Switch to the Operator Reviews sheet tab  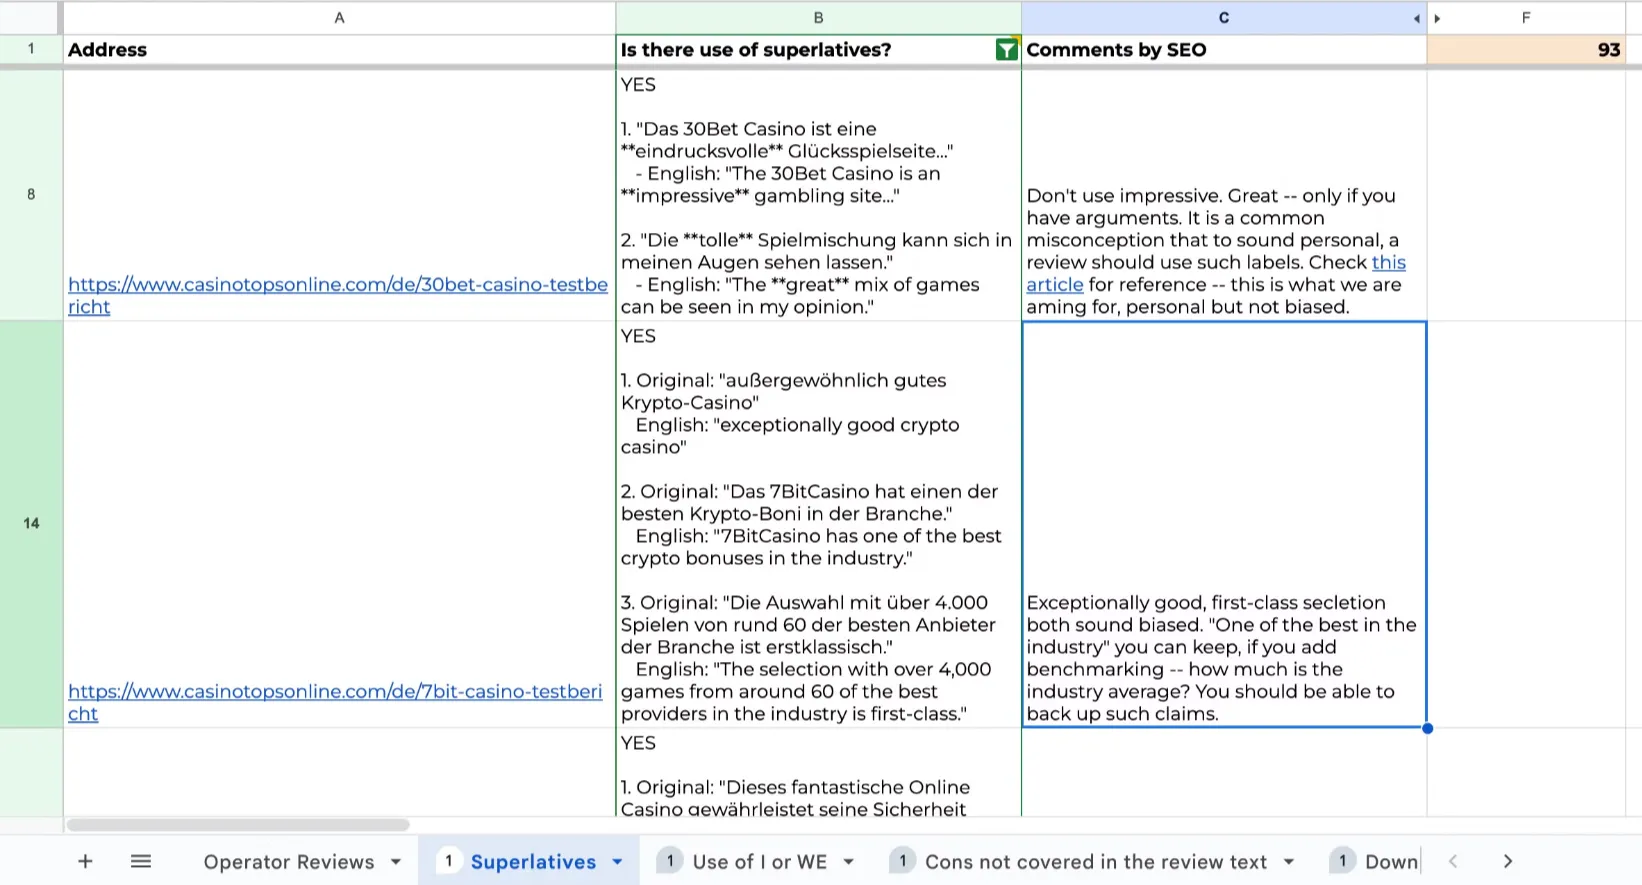pos(288,862)
